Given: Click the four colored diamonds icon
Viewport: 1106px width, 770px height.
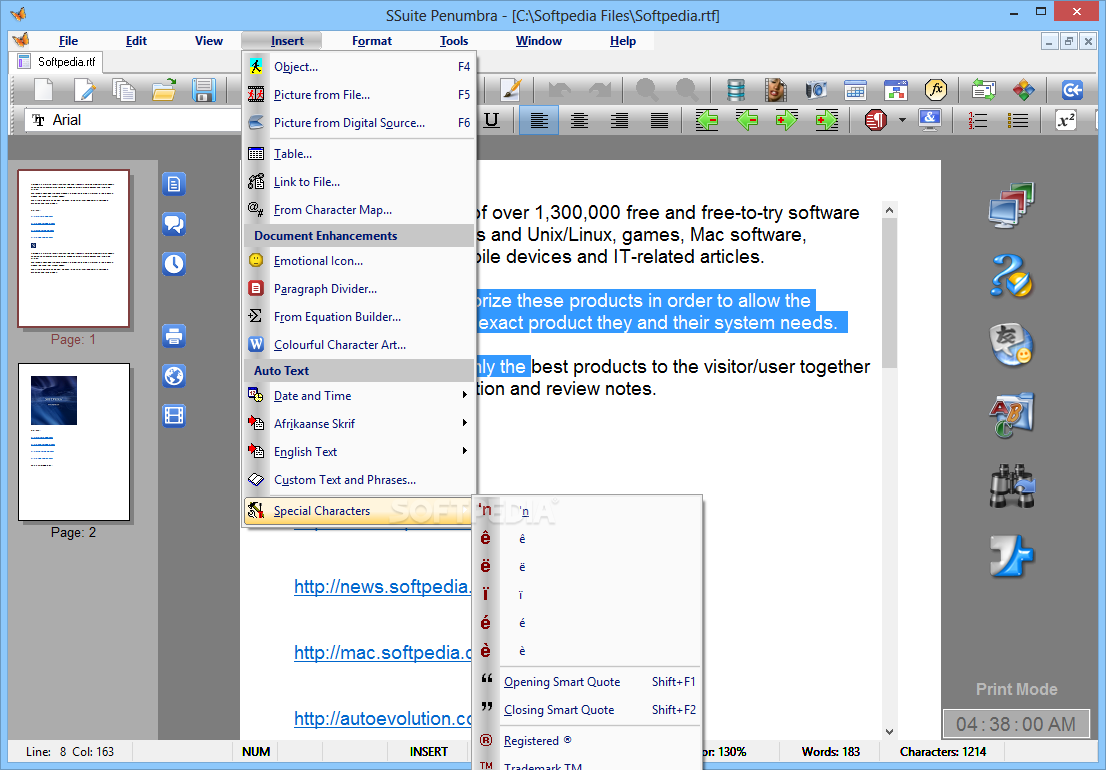Looking at the screenshot, I should tap(1023, 90).
